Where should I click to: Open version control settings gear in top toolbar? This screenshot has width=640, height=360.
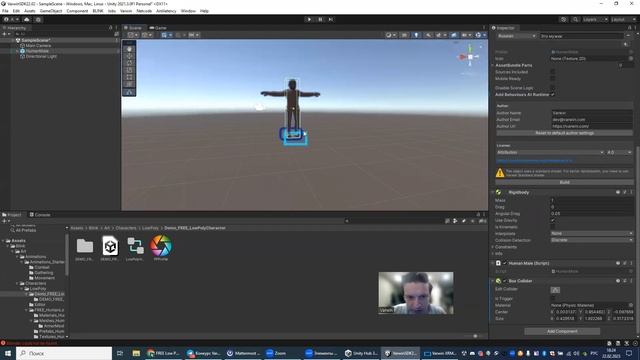click(38, 19)
